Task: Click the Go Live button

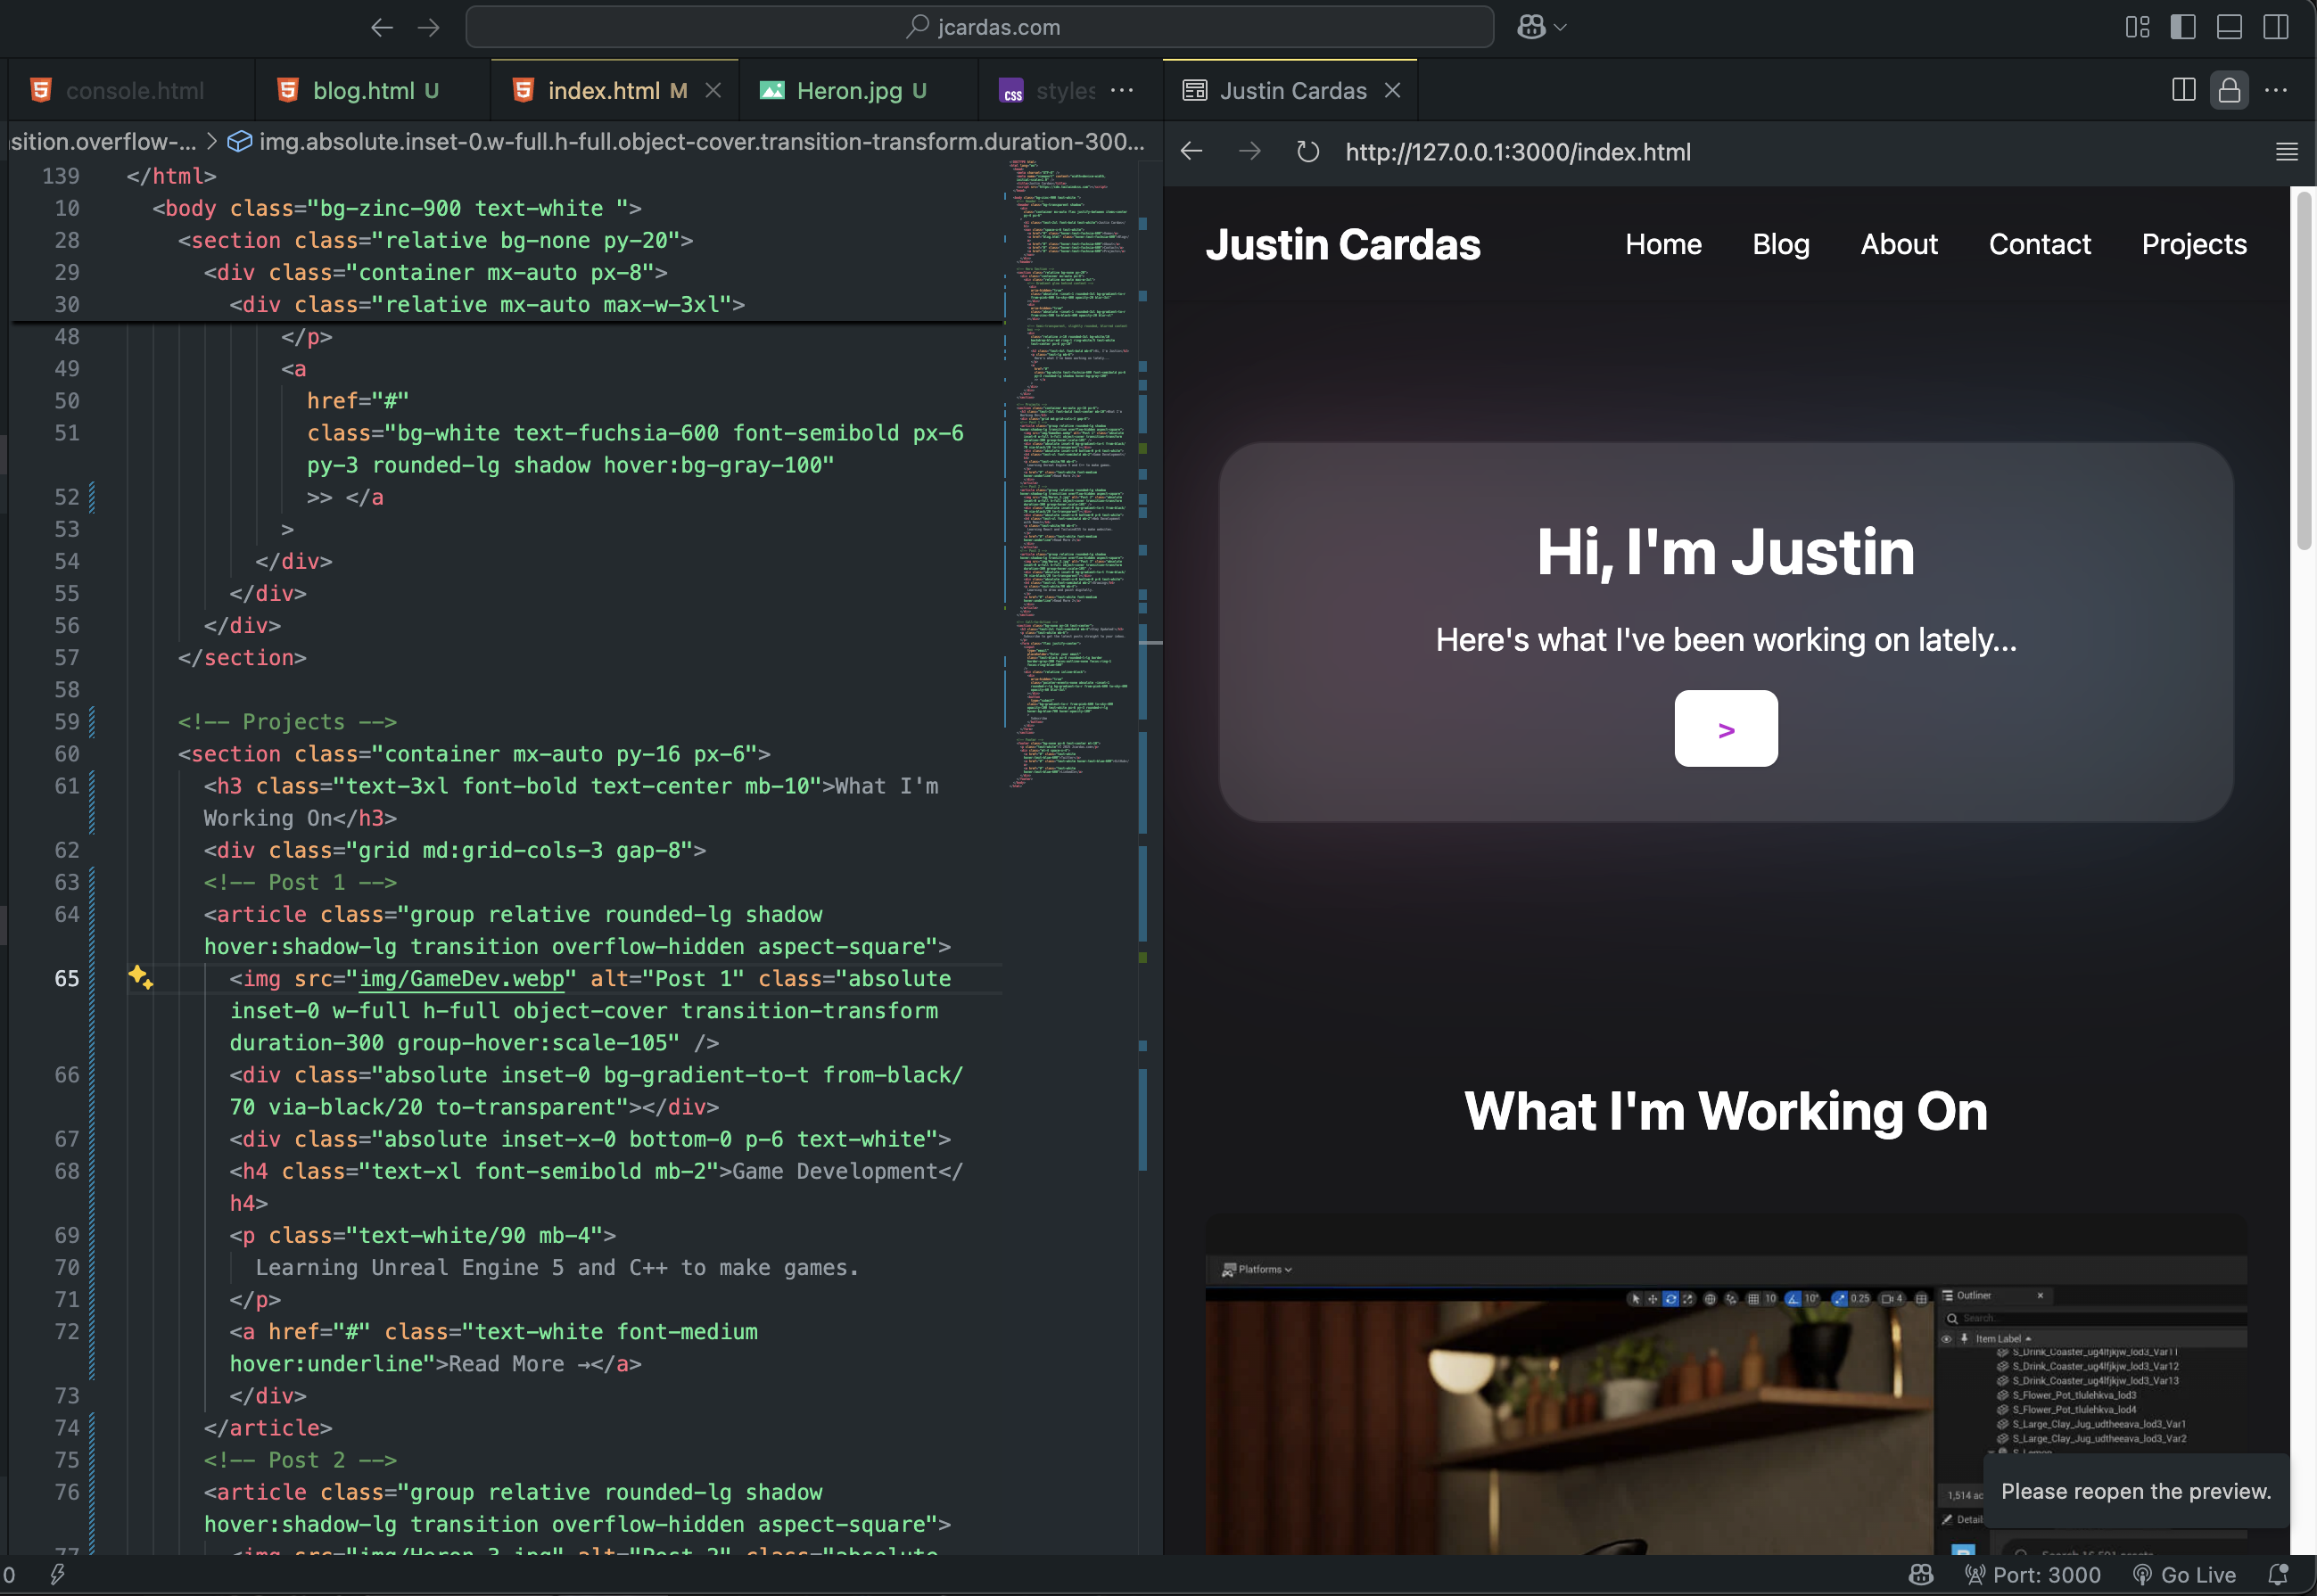Action: [x=2185, y=1574]
